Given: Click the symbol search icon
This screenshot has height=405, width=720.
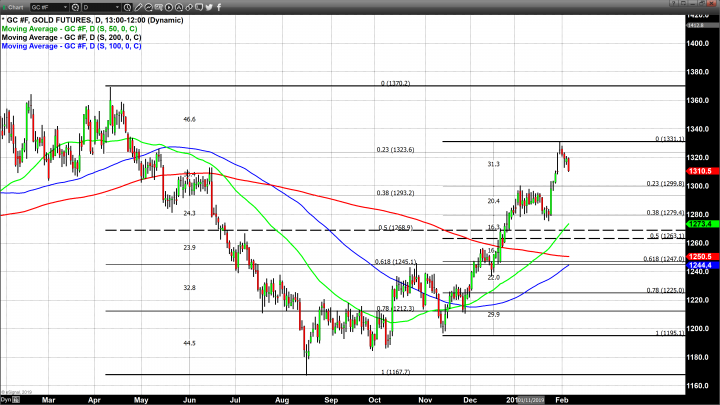Looking at the screenshot, I should pyautogui.click(x=75, y=7).
